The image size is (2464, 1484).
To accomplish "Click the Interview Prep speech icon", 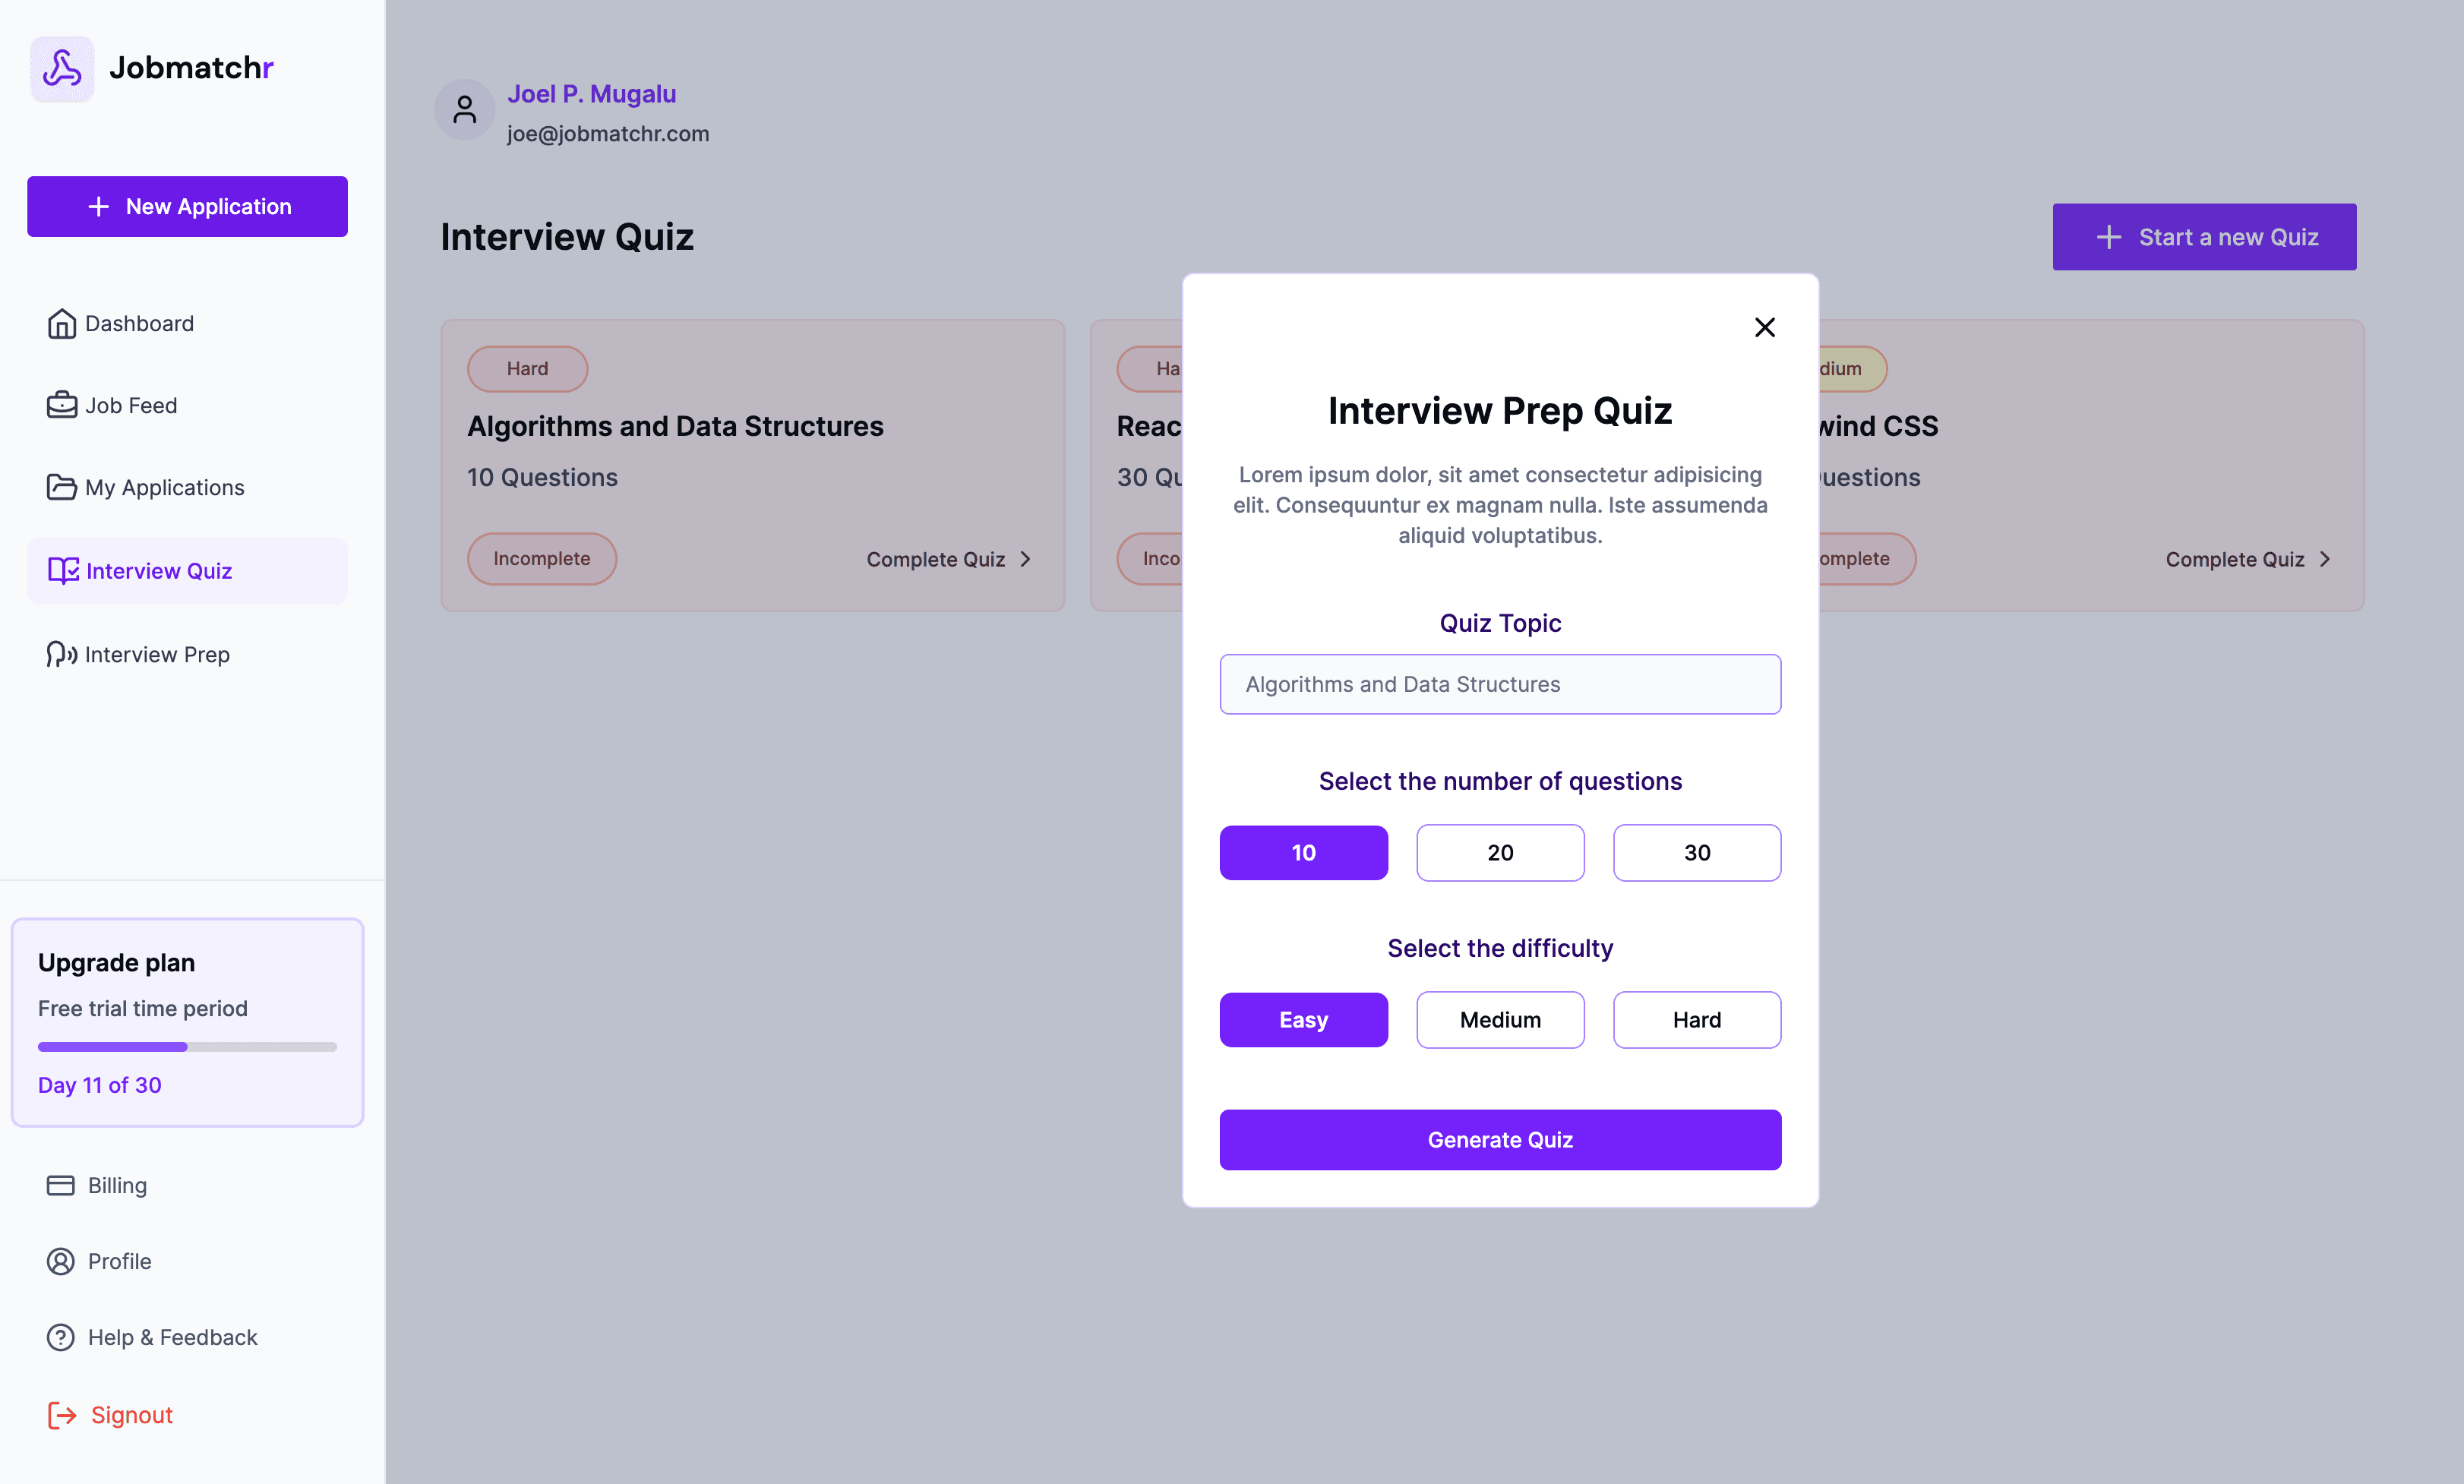I will [x=62, y=654].
